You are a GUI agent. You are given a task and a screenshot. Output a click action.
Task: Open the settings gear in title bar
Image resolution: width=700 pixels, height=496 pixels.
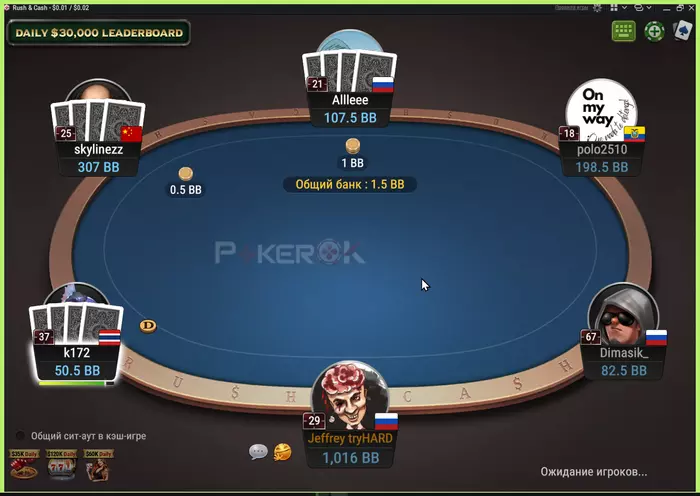click(x=597, y=8)
